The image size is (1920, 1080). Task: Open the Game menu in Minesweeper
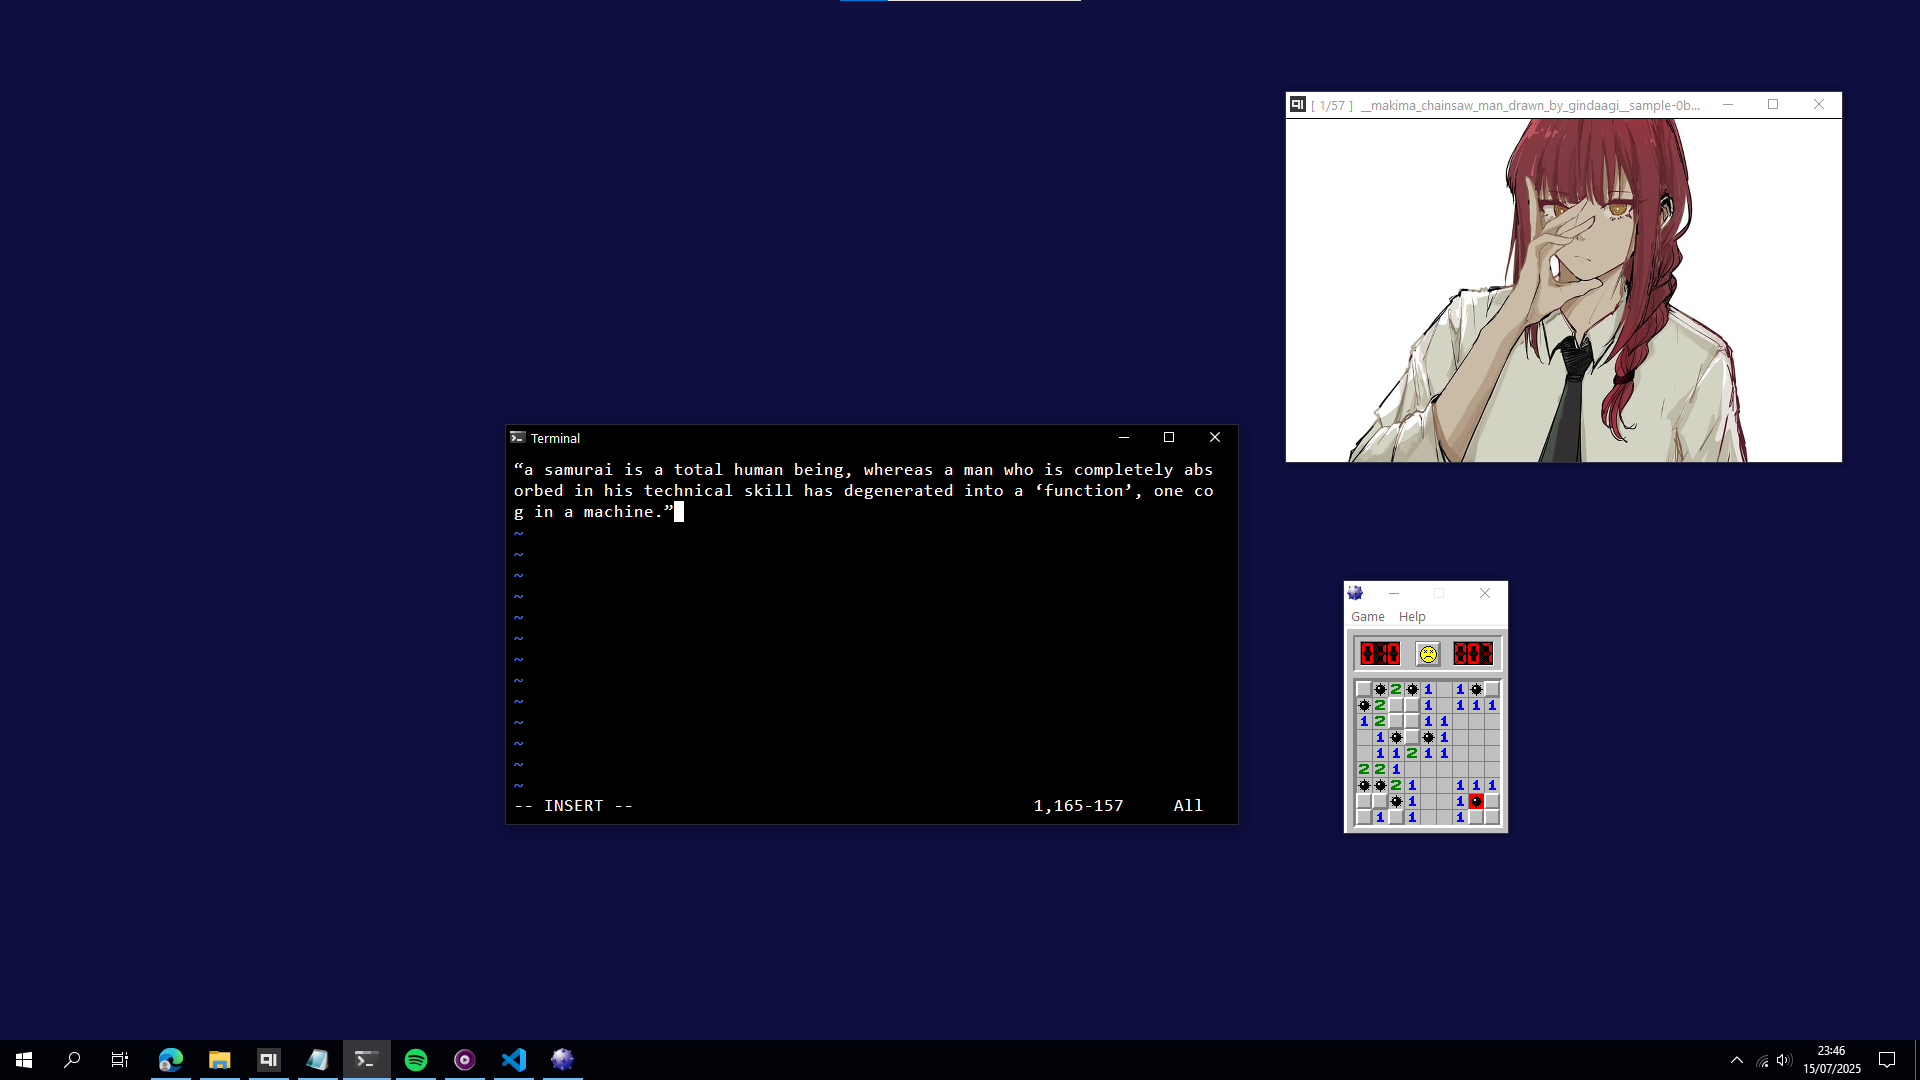tap(1367, 617)
